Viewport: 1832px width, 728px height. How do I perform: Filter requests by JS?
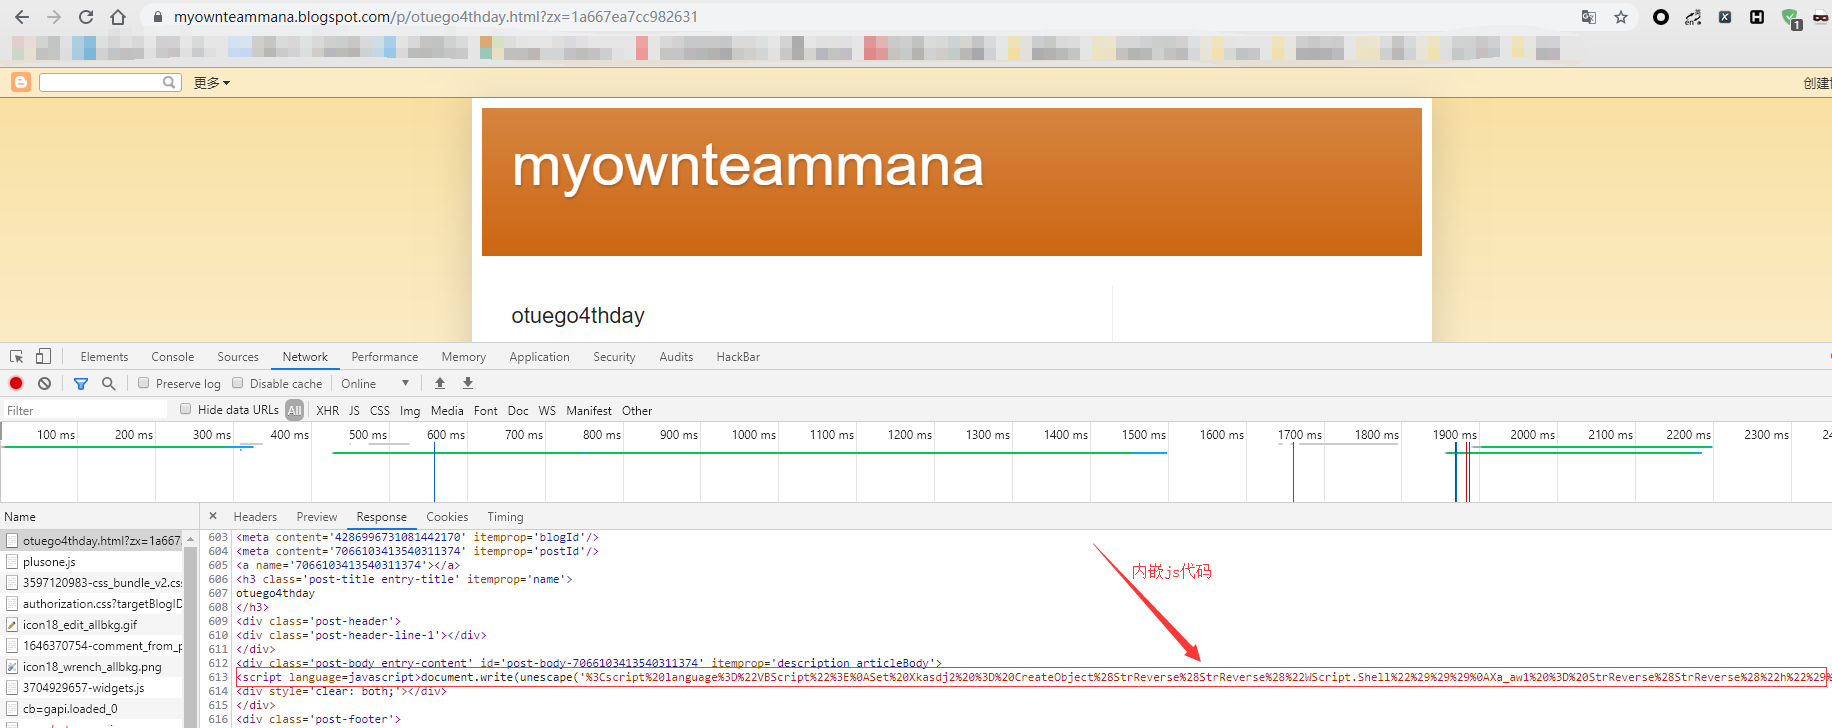354,410
